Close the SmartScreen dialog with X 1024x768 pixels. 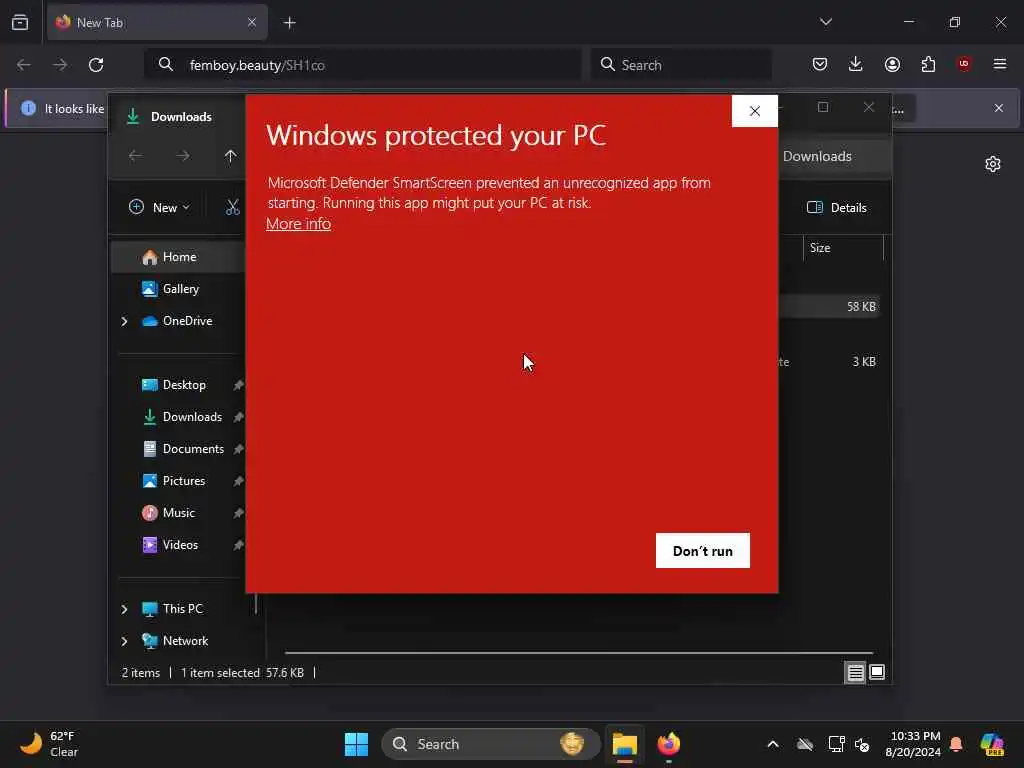(x=755, y=111)
